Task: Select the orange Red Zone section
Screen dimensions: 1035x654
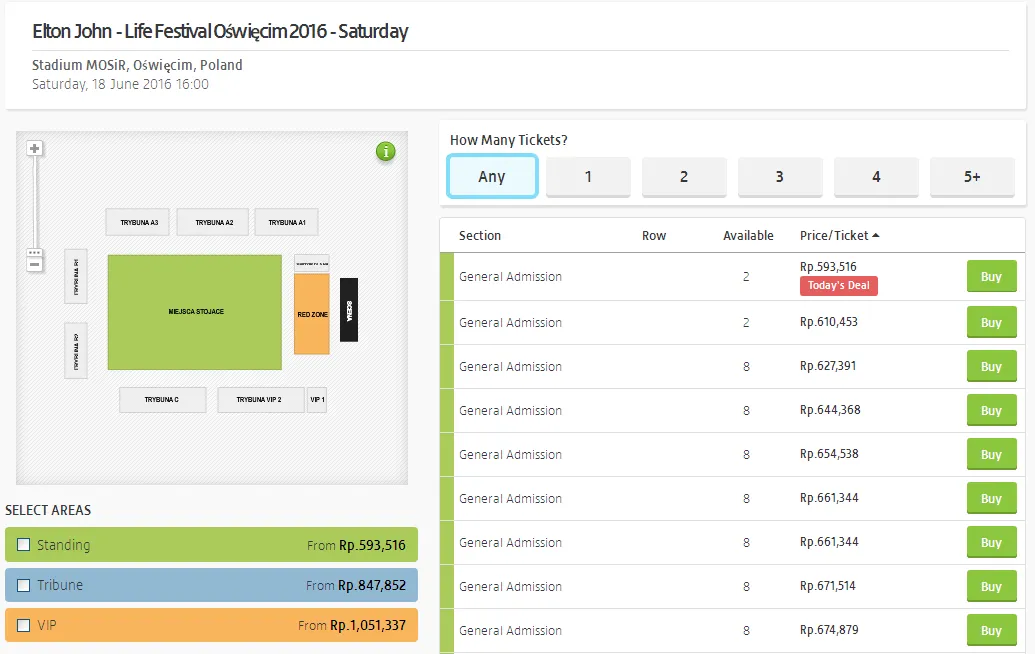Action: 312,314
